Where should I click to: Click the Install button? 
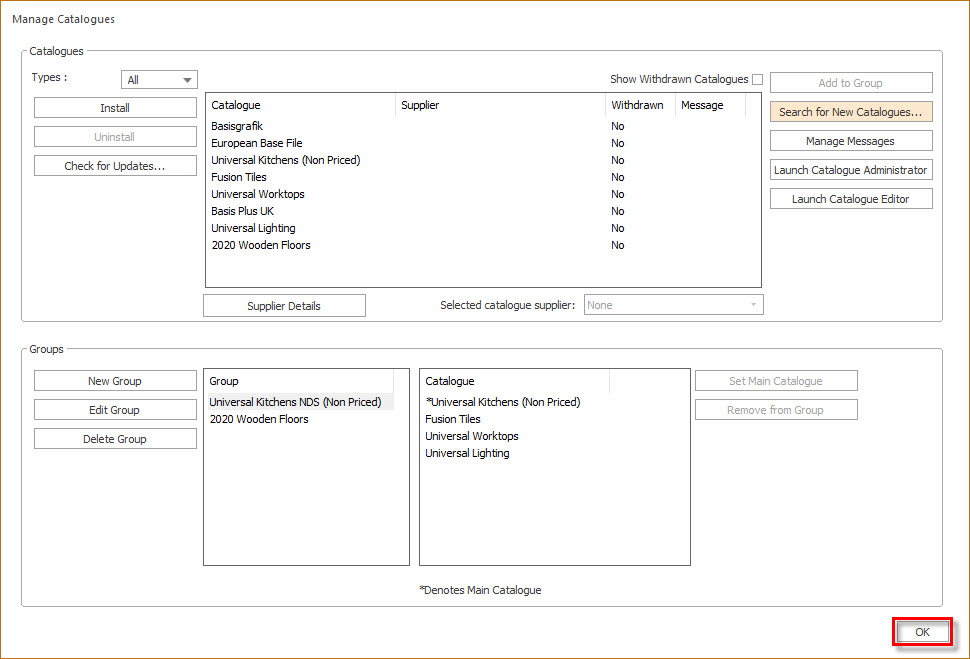pos(115,107)
